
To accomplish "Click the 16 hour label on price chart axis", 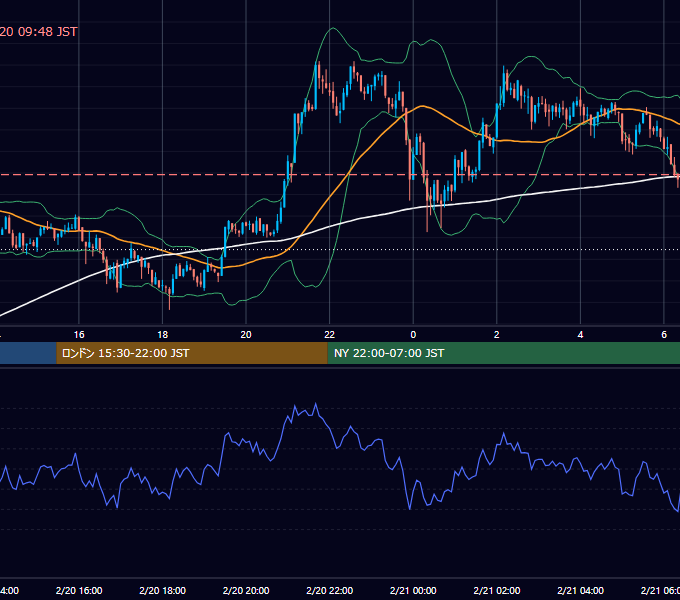I will click(x=79, y=335).
